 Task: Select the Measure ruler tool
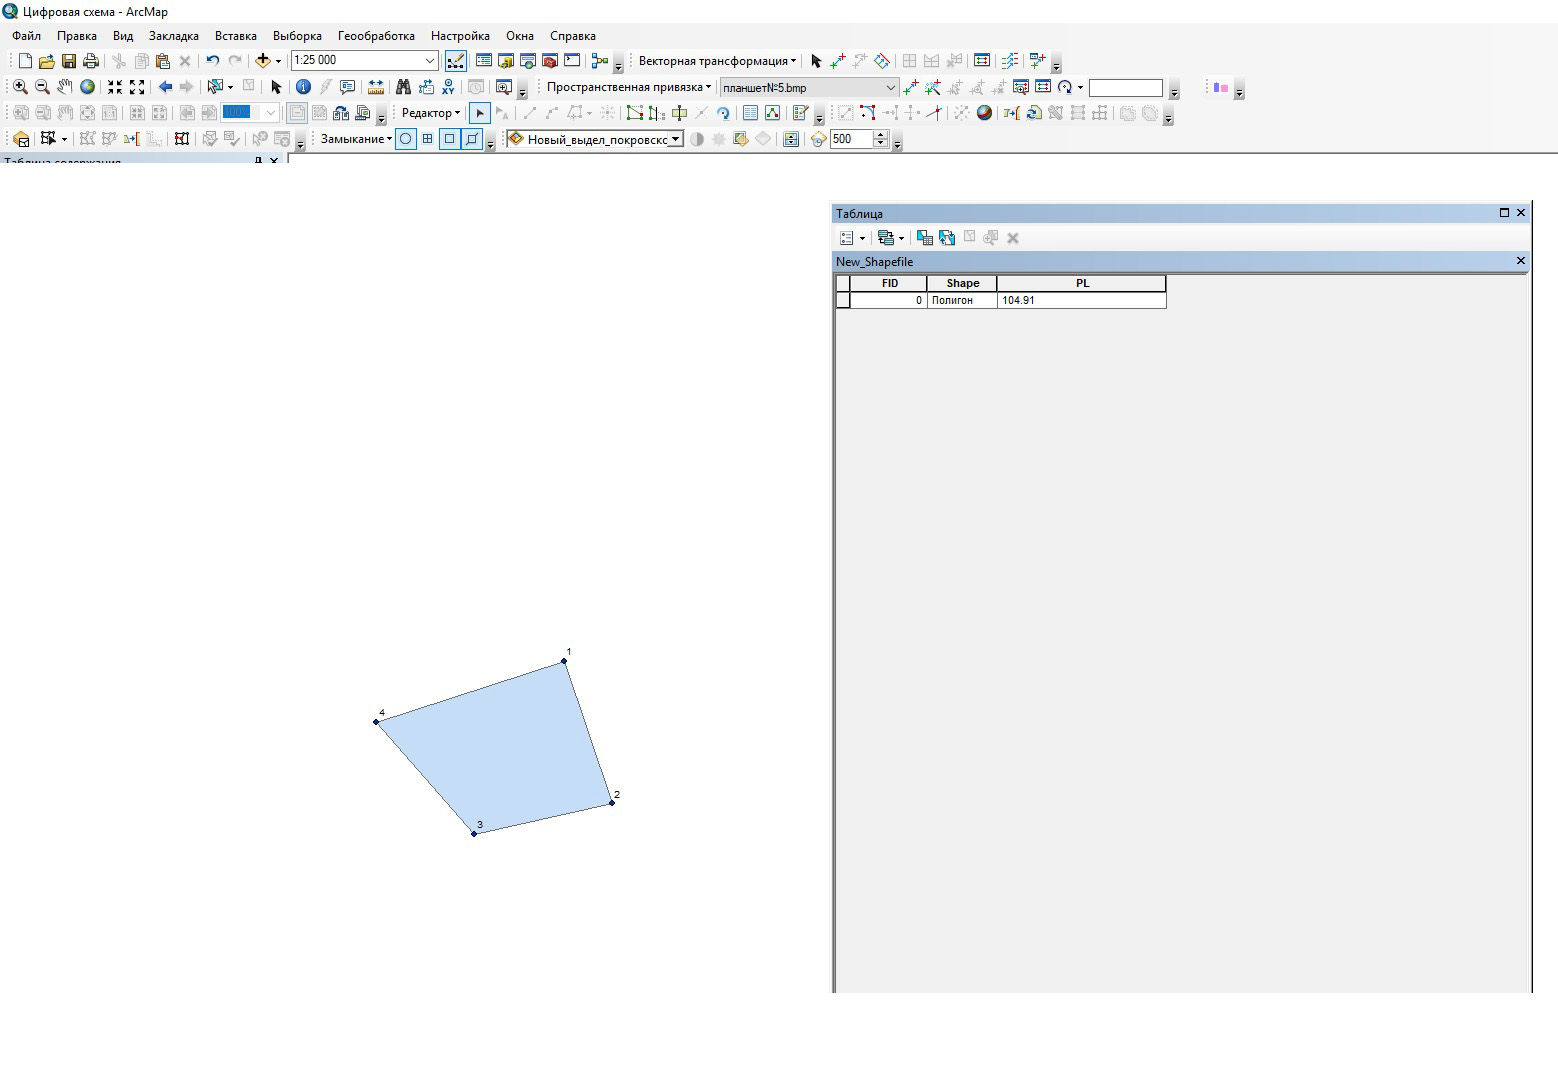(376, 87)
